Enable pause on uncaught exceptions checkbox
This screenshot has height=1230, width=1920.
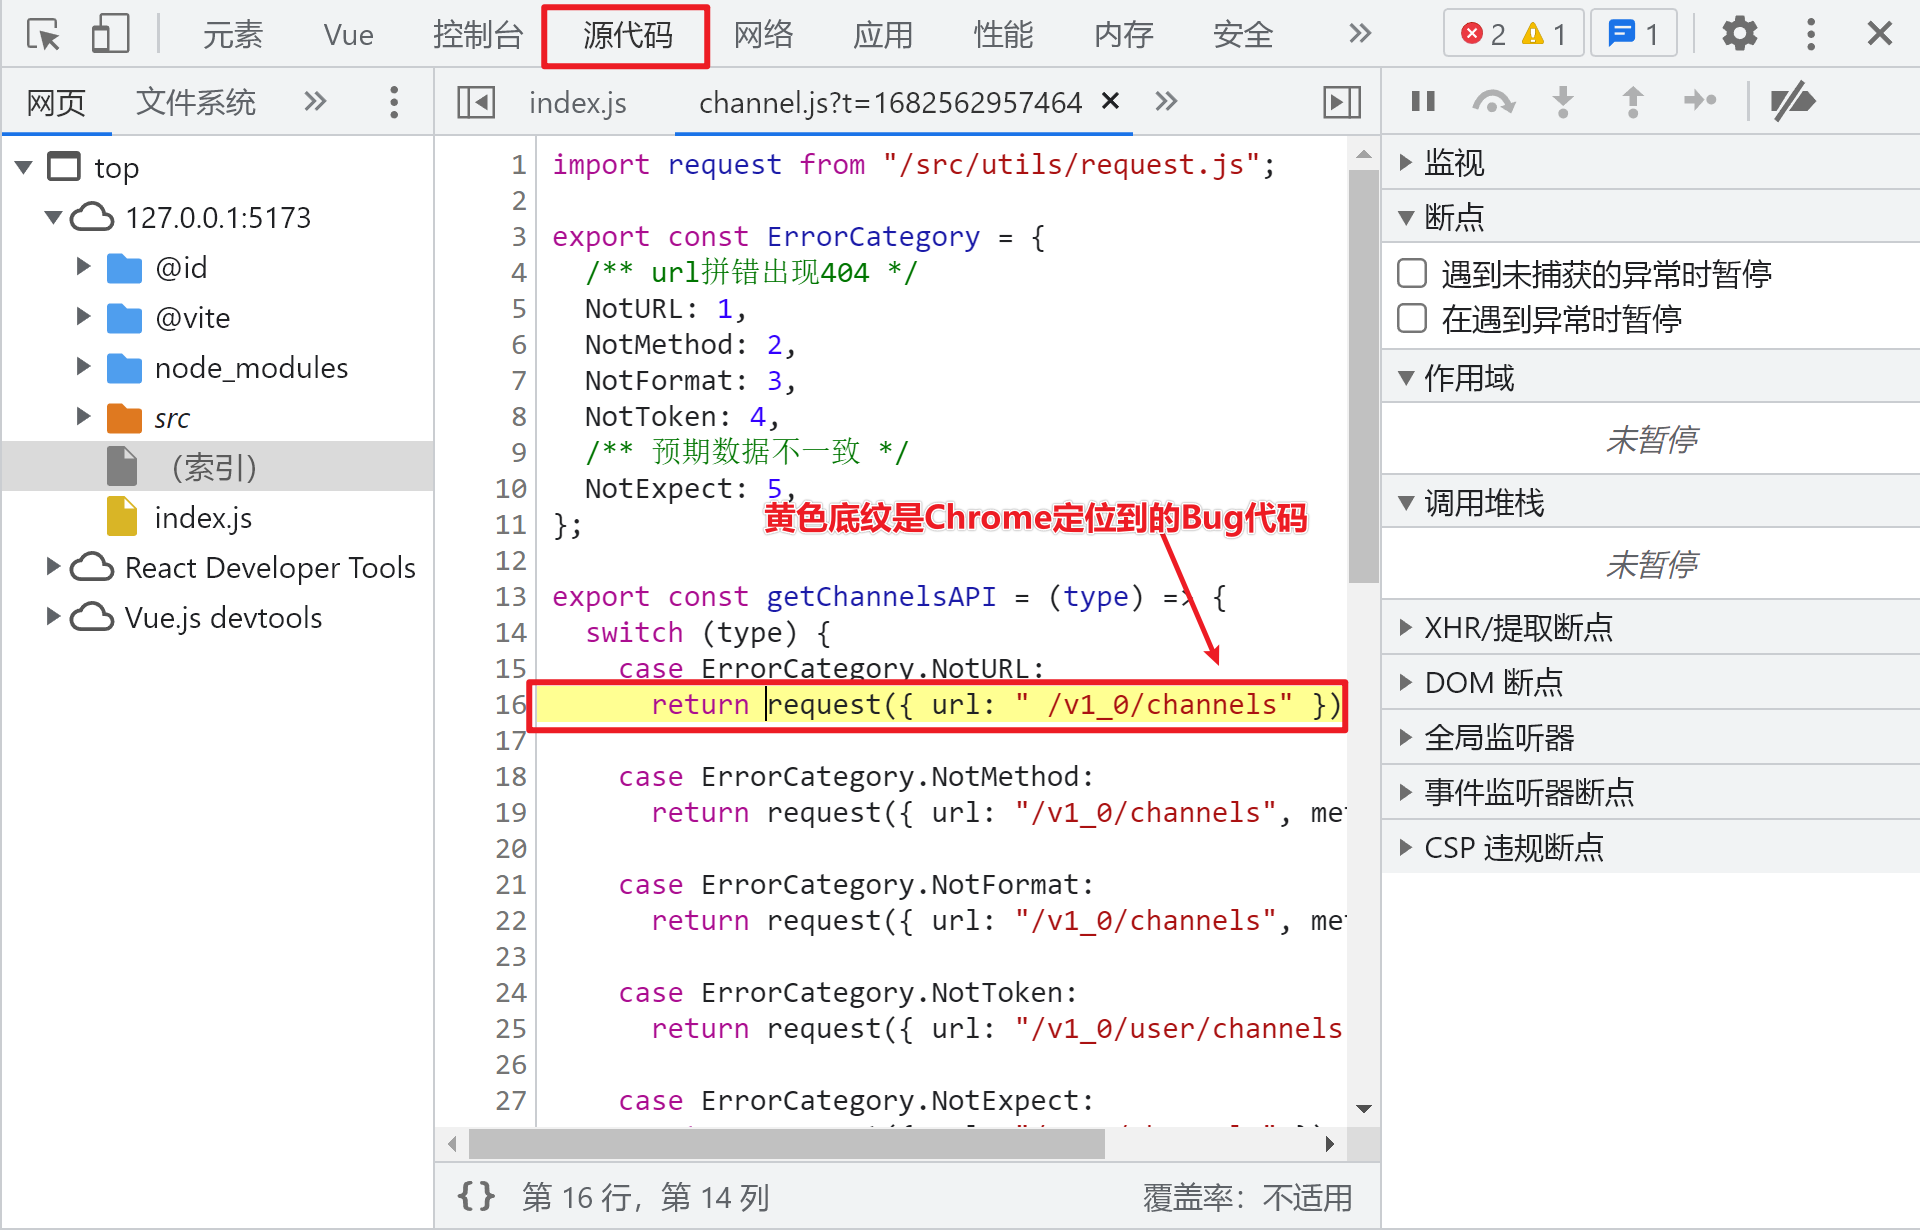(1412, 273)
